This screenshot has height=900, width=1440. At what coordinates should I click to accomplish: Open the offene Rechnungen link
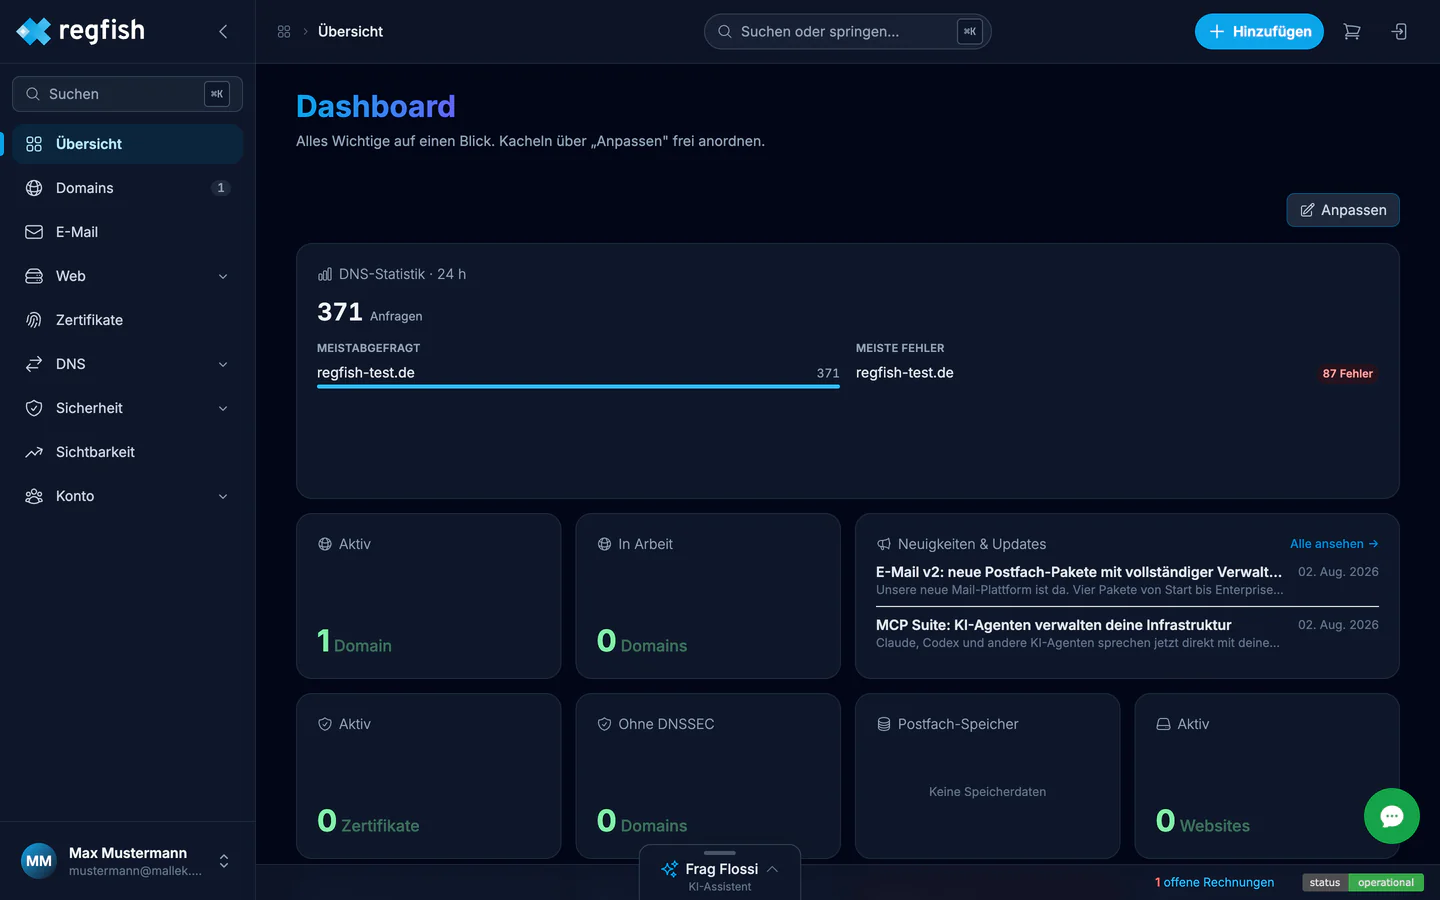1215,882
